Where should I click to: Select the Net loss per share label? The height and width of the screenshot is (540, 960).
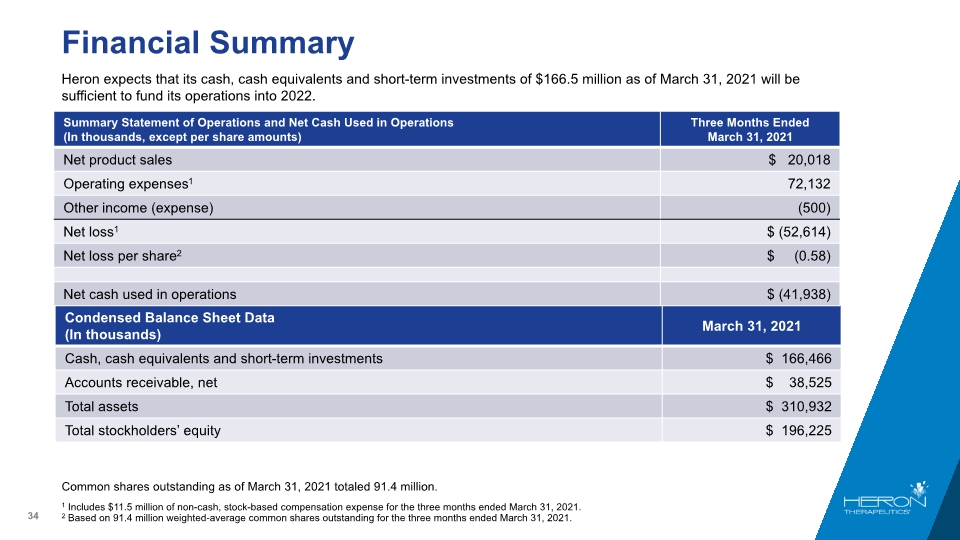122,256
